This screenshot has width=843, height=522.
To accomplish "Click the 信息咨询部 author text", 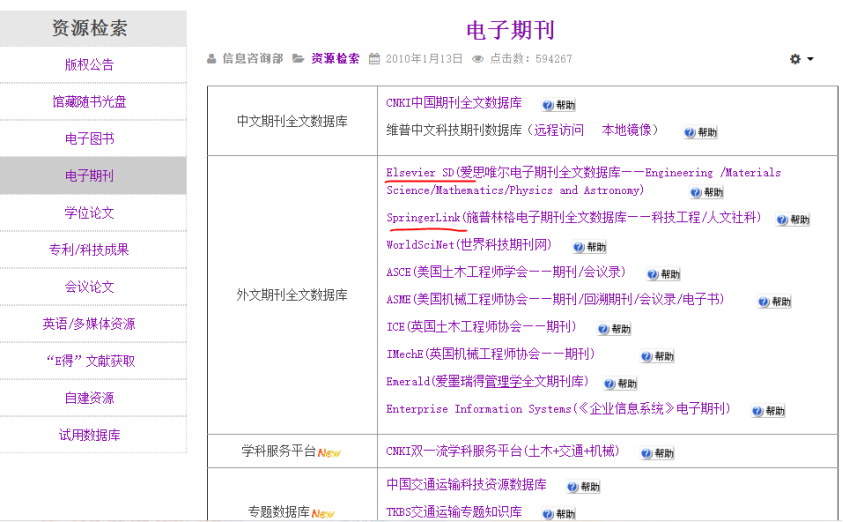I will tap(253, 59).
